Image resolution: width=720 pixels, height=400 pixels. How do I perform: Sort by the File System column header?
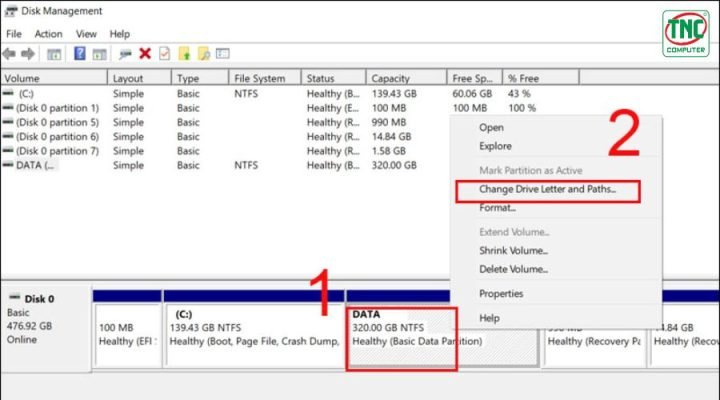(258, 78)
